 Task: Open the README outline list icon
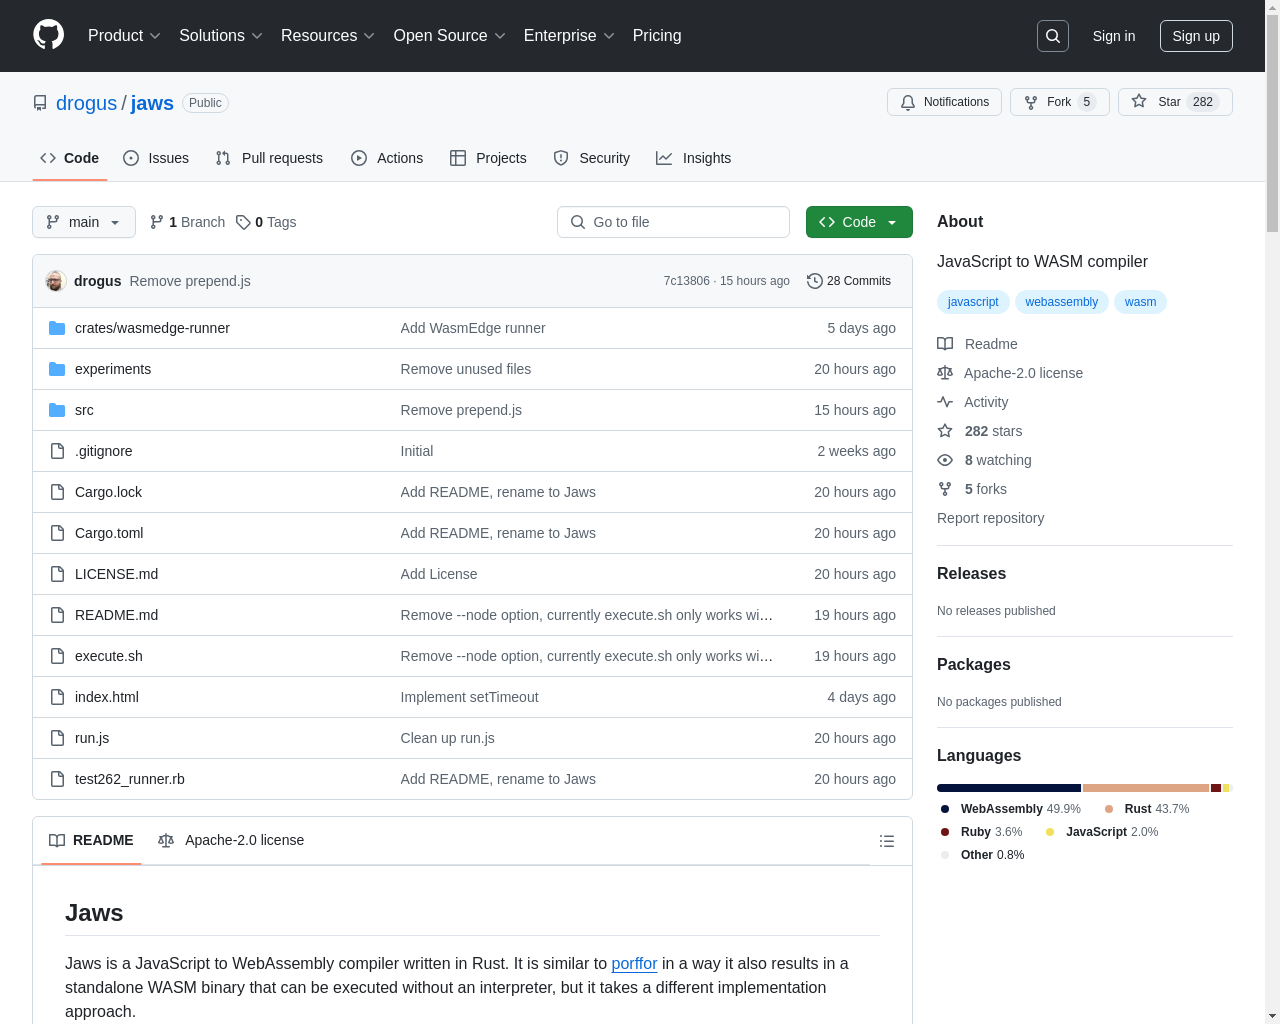point(887,841)
